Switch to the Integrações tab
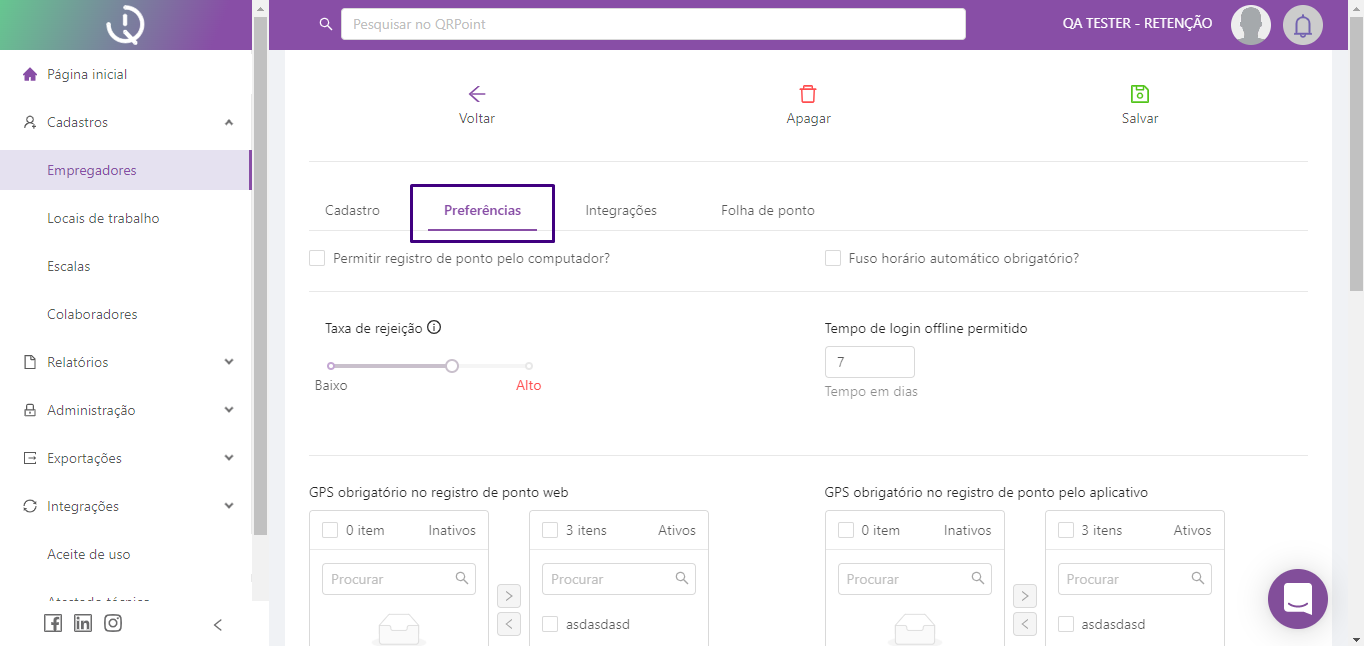The width and height of the screenshot is (1364, 646). tap(621, 210)
